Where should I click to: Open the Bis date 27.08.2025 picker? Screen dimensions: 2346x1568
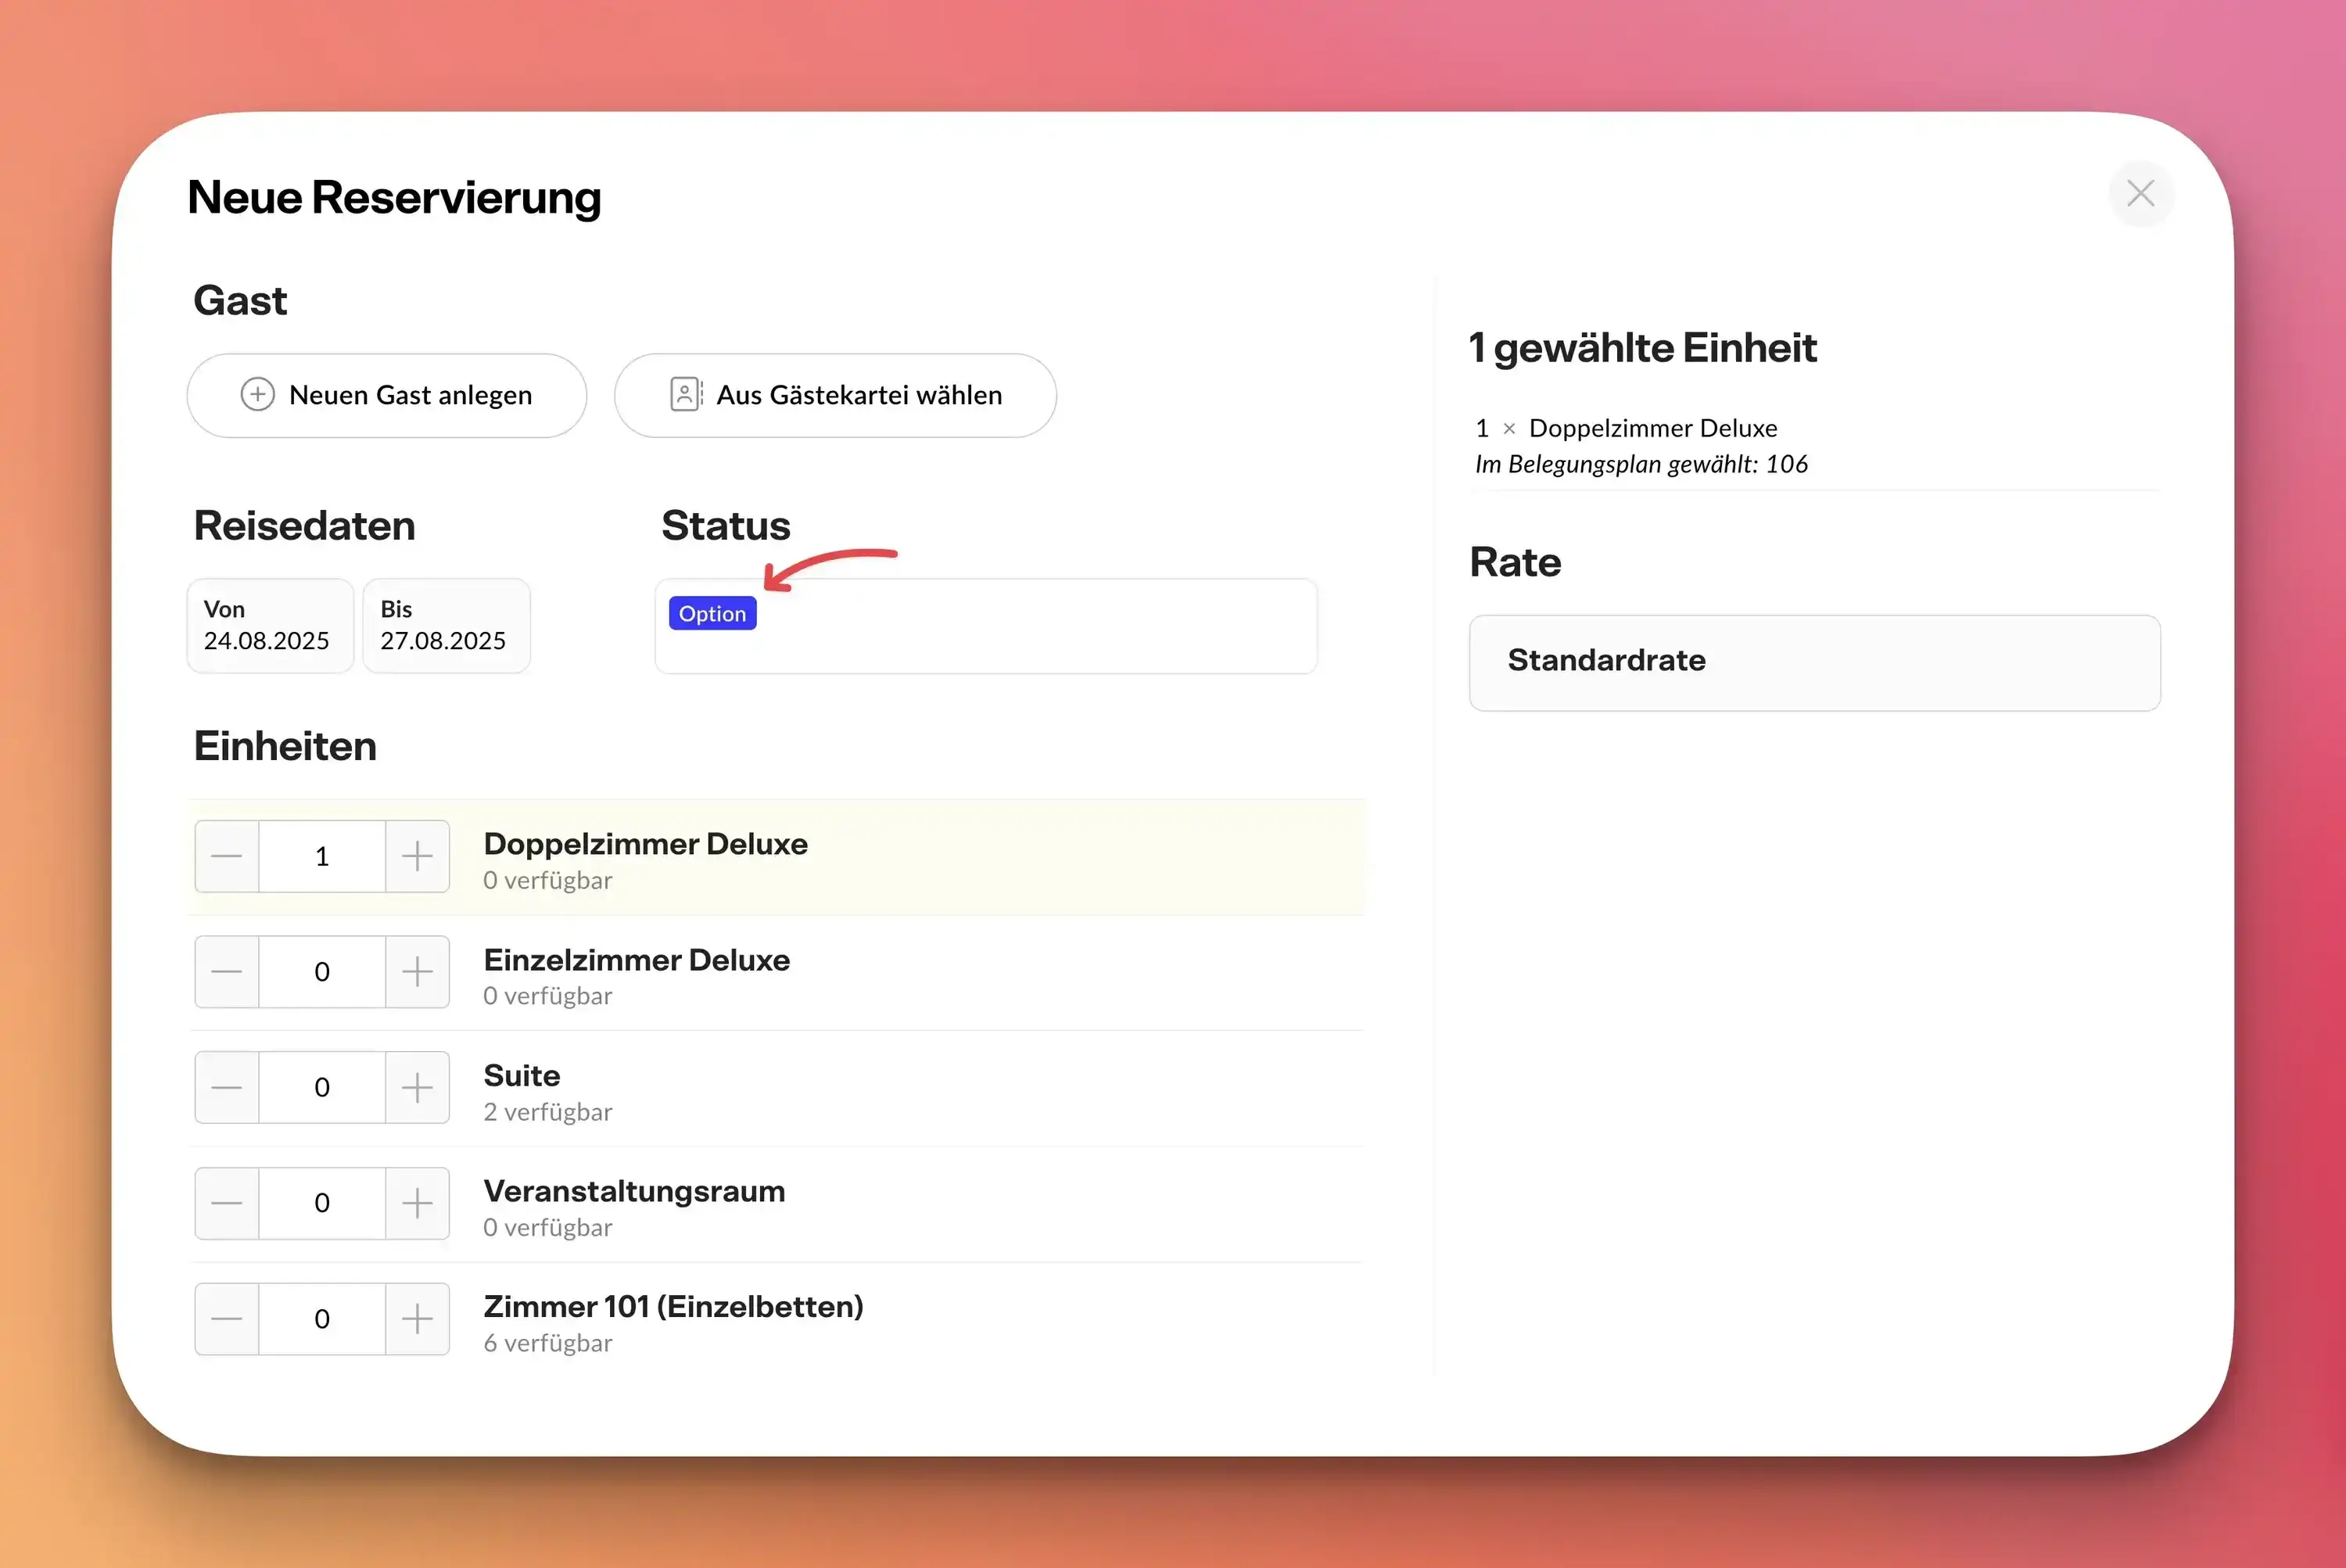pos(446,626)
